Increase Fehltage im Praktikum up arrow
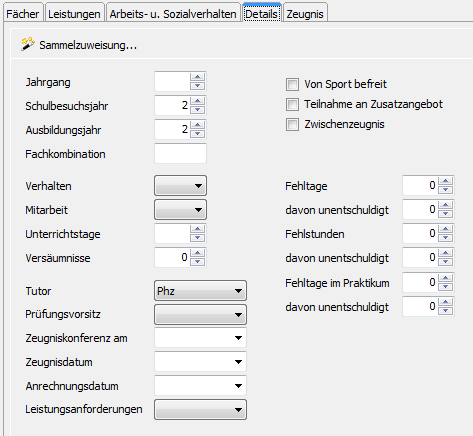This screenshot has height=436, width=473. point(445,278)
